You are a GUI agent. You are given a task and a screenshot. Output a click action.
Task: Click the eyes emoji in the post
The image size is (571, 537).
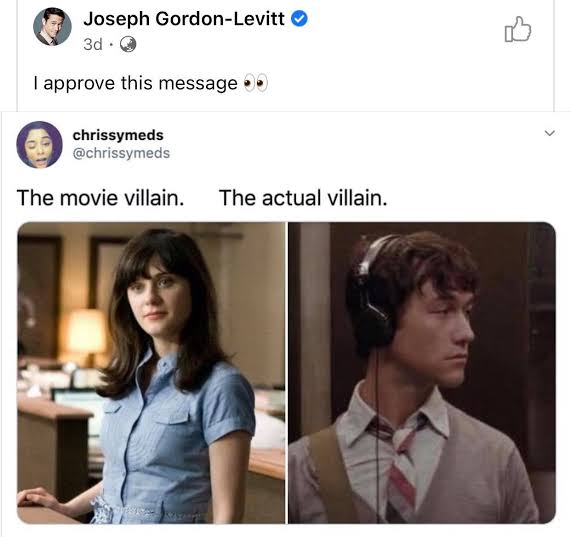pos(256,83)
